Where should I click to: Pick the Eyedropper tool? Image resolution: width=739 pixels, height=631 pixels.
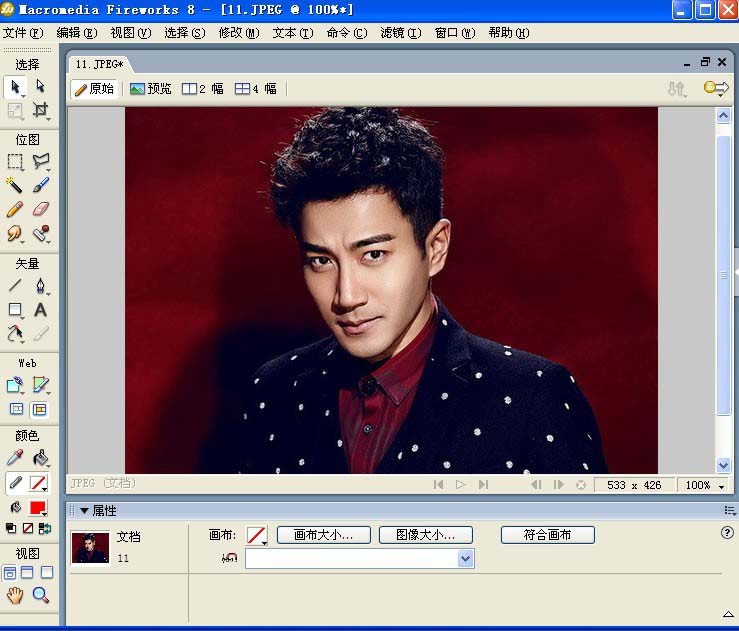coord(15,458)
